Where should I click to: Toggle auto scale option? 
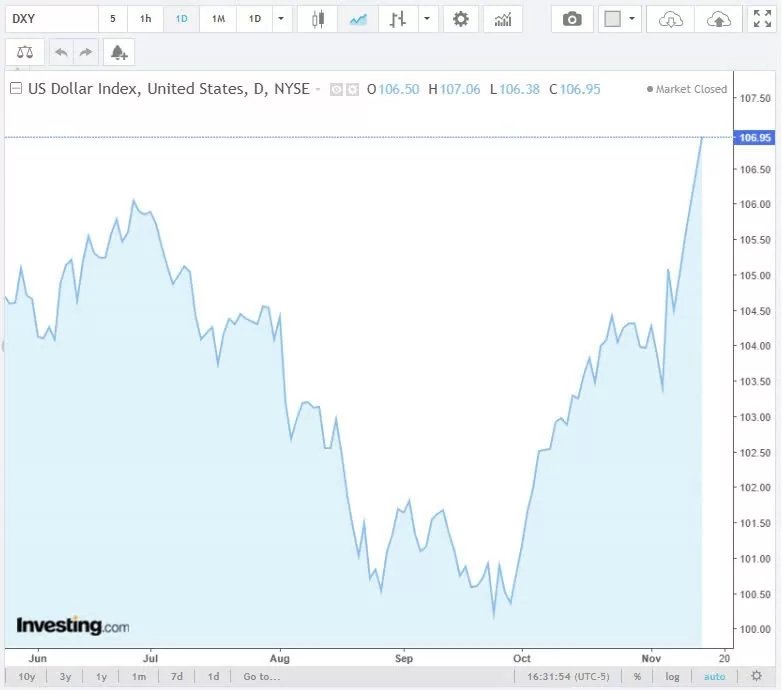(714, 677)
